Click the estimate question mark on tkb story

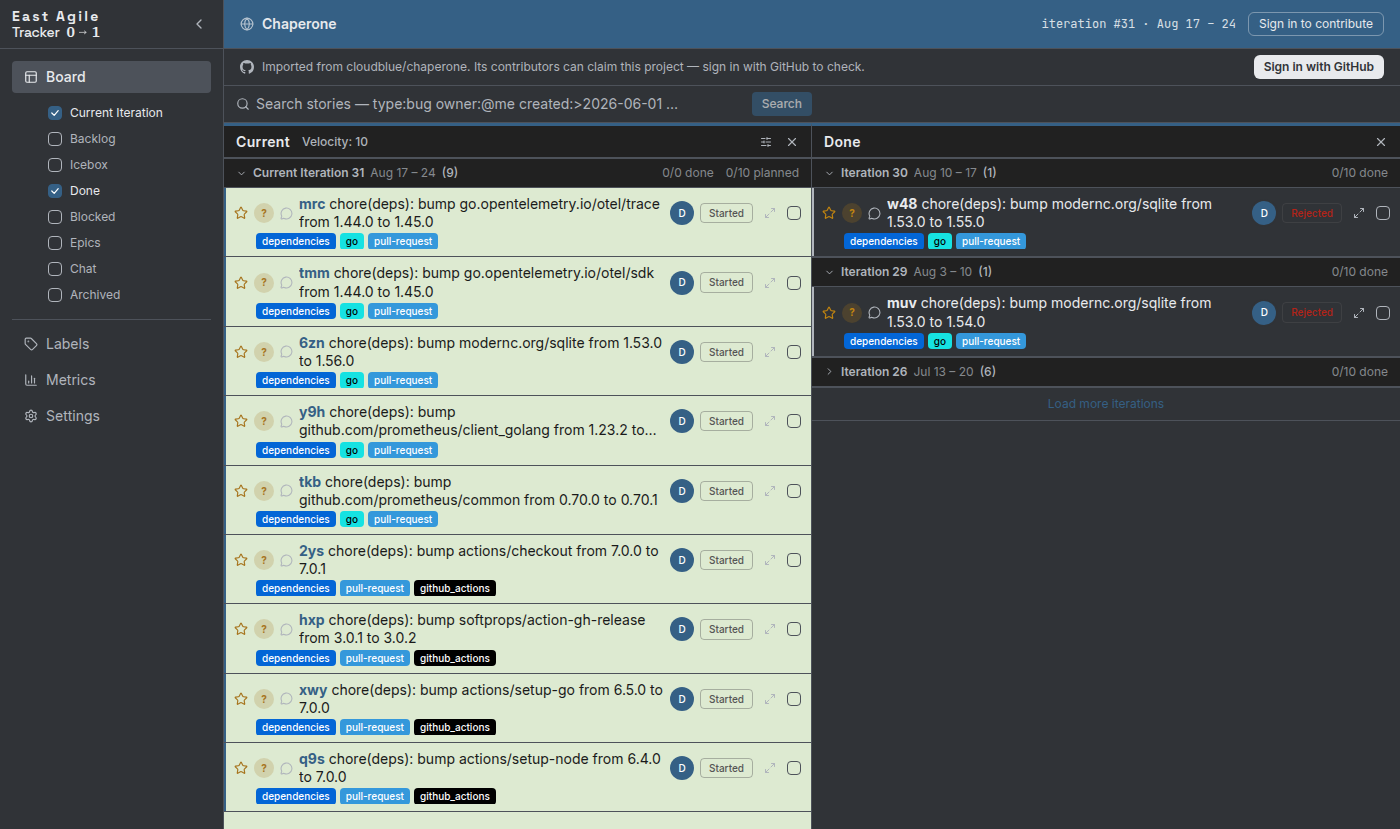[x=263, y=491]
